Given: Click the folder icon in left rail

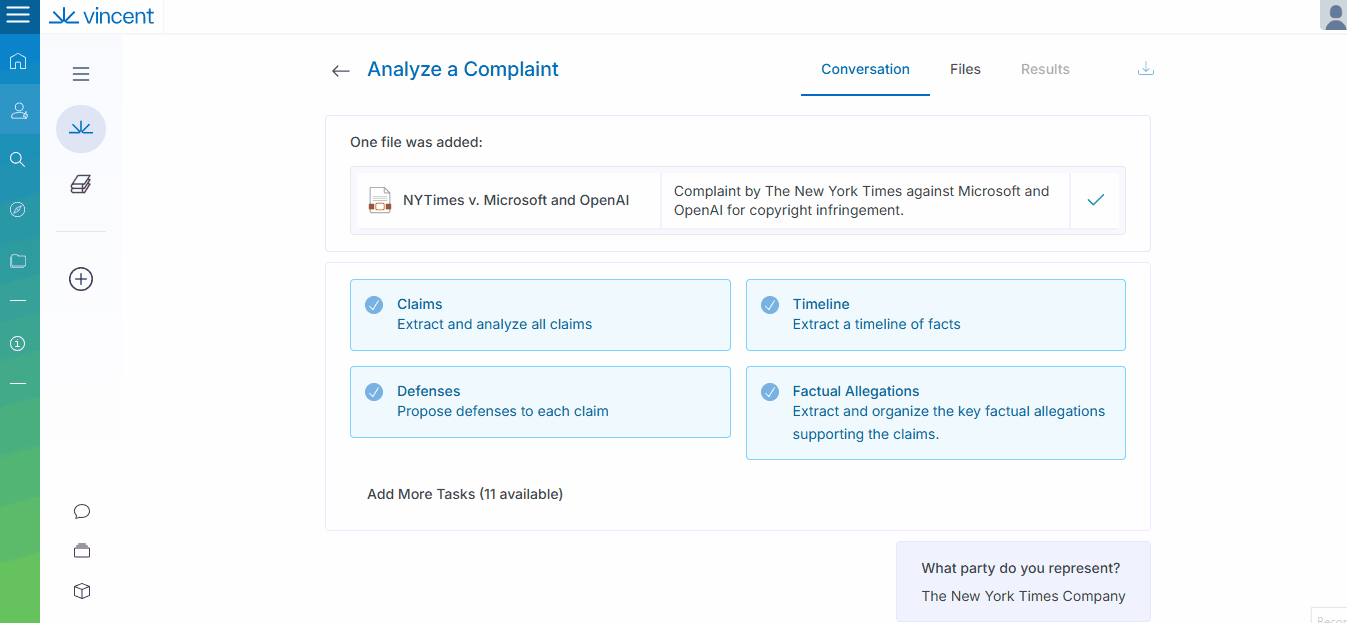Looking at the screenshot, I should pyautogui.click(x=18, y=261).
